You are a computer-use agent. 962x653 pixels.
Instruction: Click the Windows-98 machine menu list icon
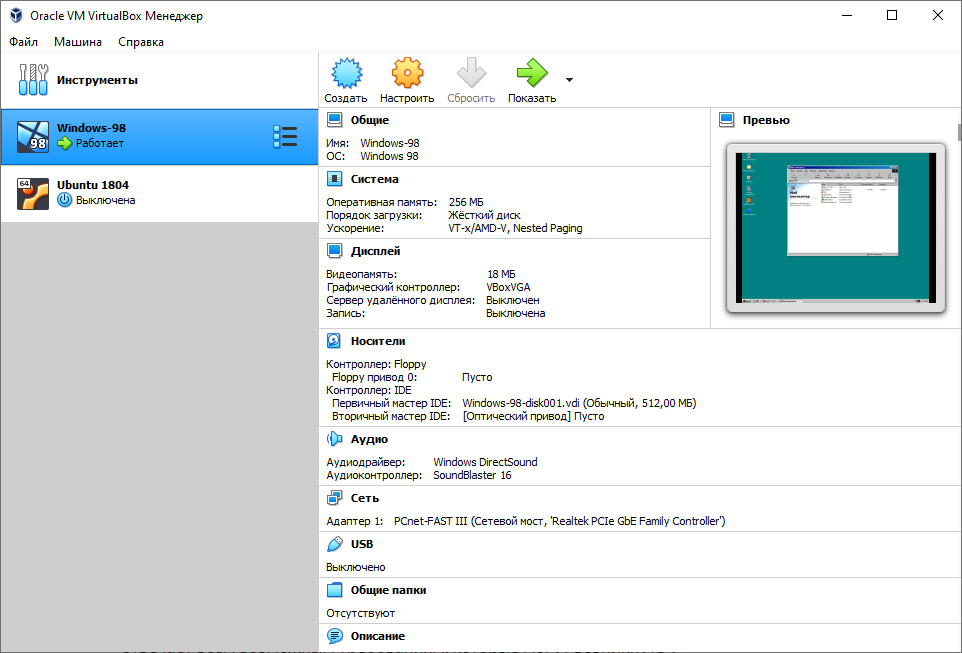coord(285,137)
